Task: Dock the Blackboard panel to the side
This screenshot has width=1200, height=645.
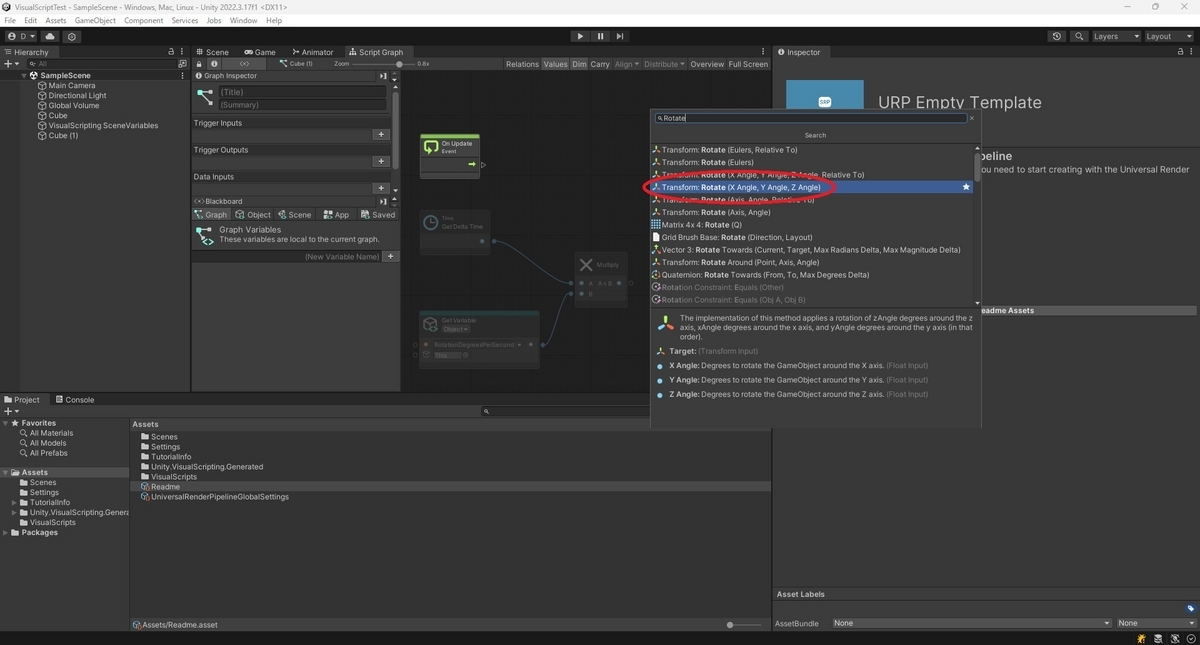Action: (x=383, y=201)
